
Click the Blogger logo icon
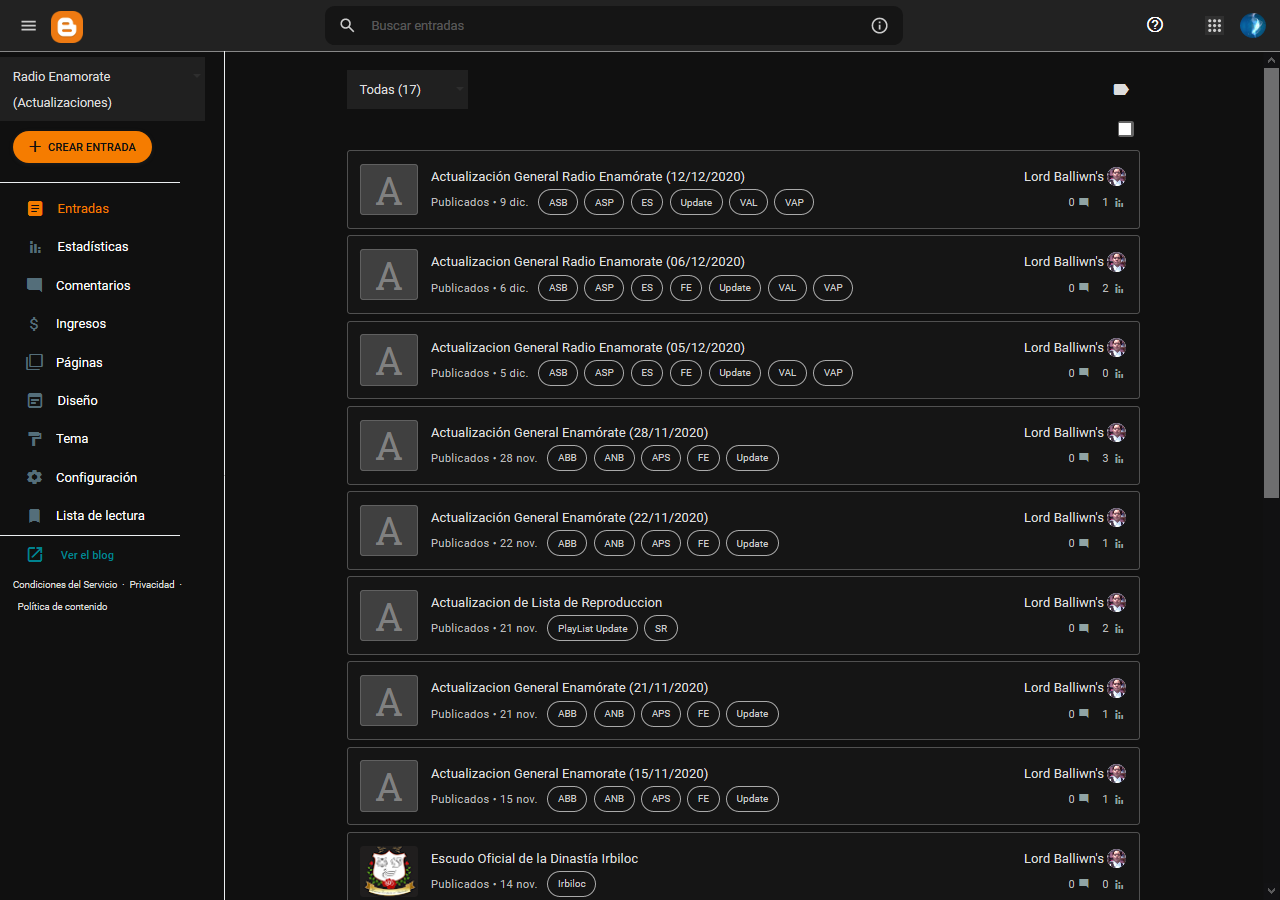pyautogui.click(x=66, y=25)
